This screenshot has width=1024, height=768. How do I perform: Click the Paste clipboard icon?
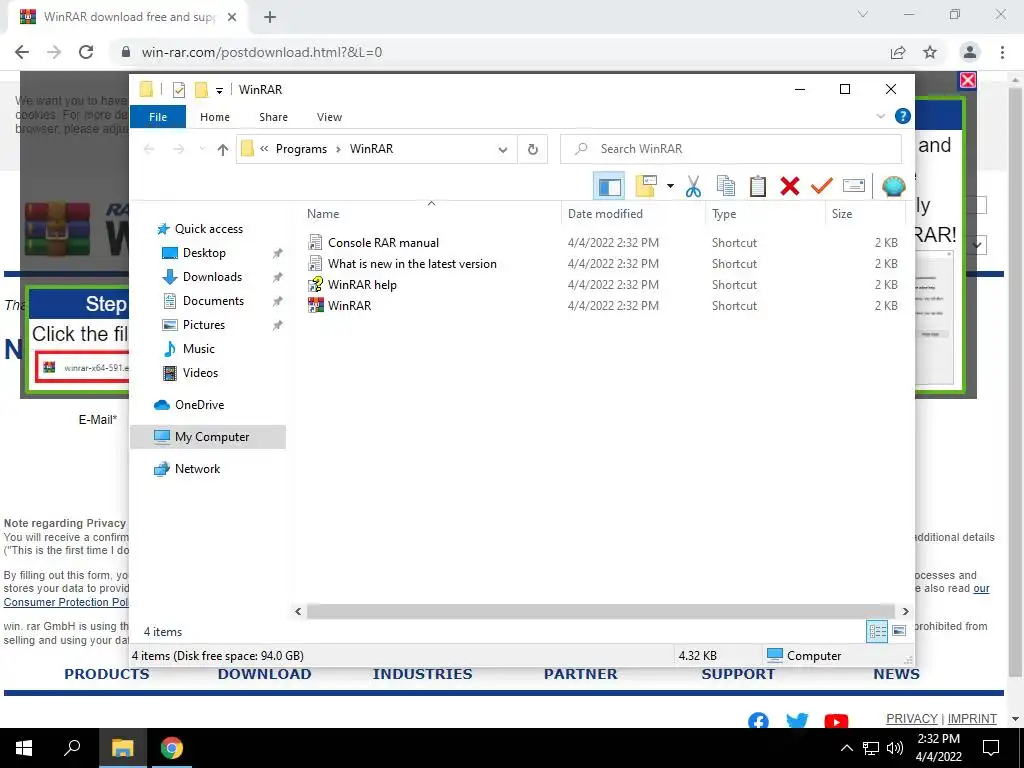click(x=758, y=186)
